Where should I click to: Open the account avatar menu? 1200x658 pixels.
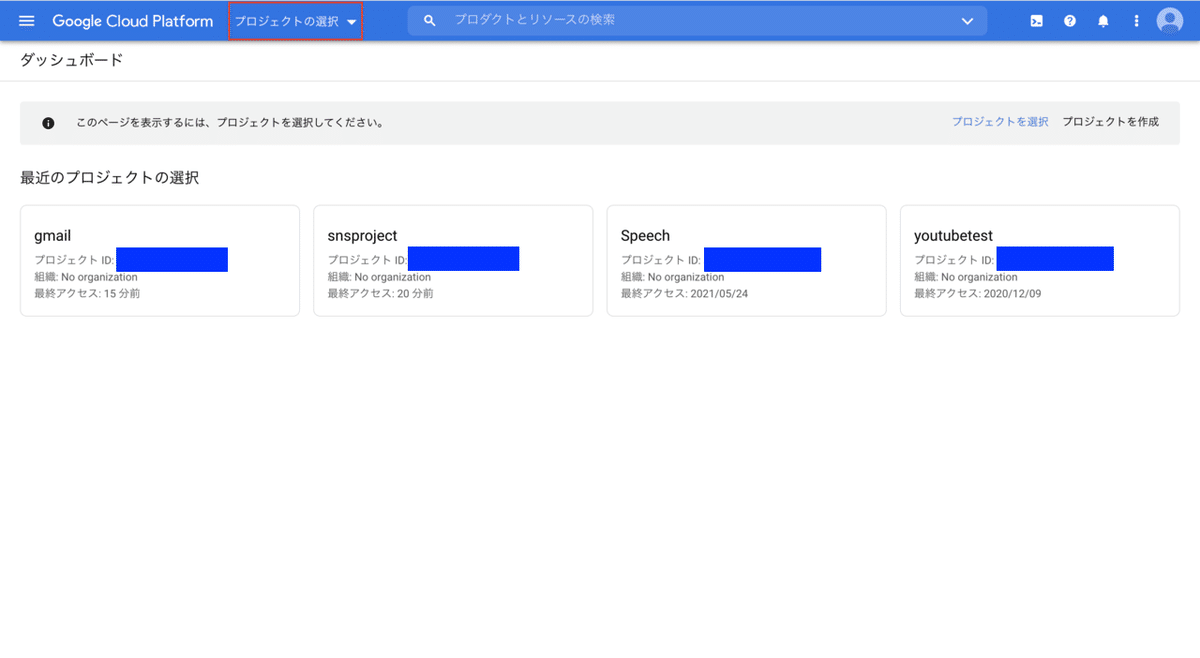(x=1169, y=21)
